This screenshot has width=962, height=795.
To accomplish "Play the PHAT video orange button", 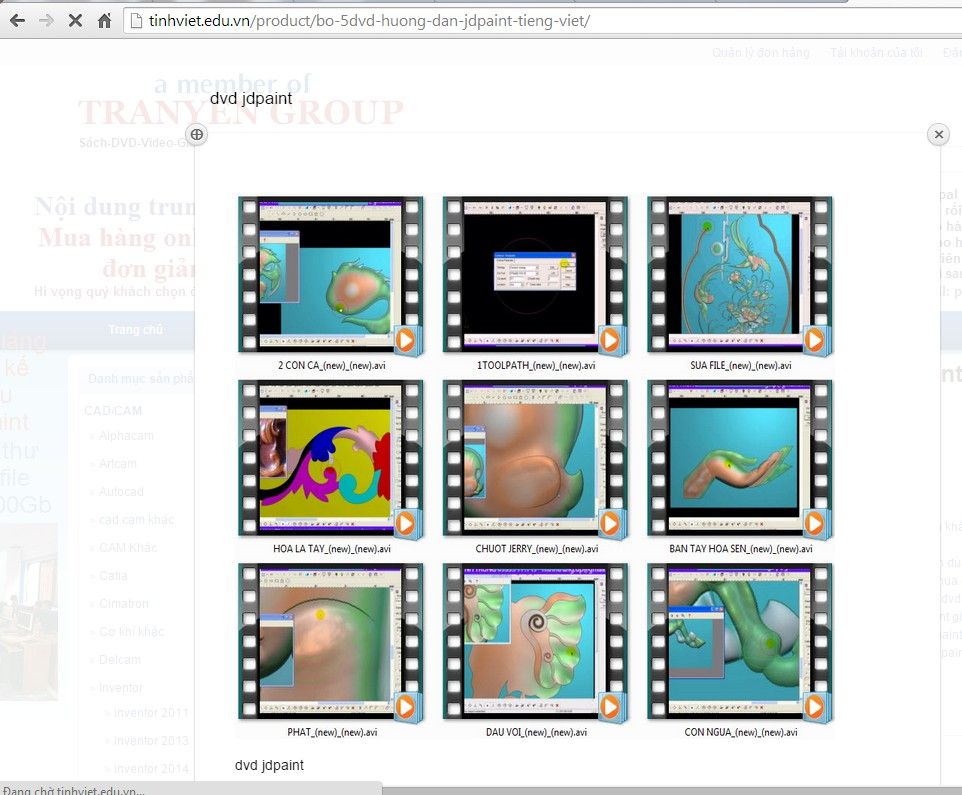I will (x=405, y=707).
